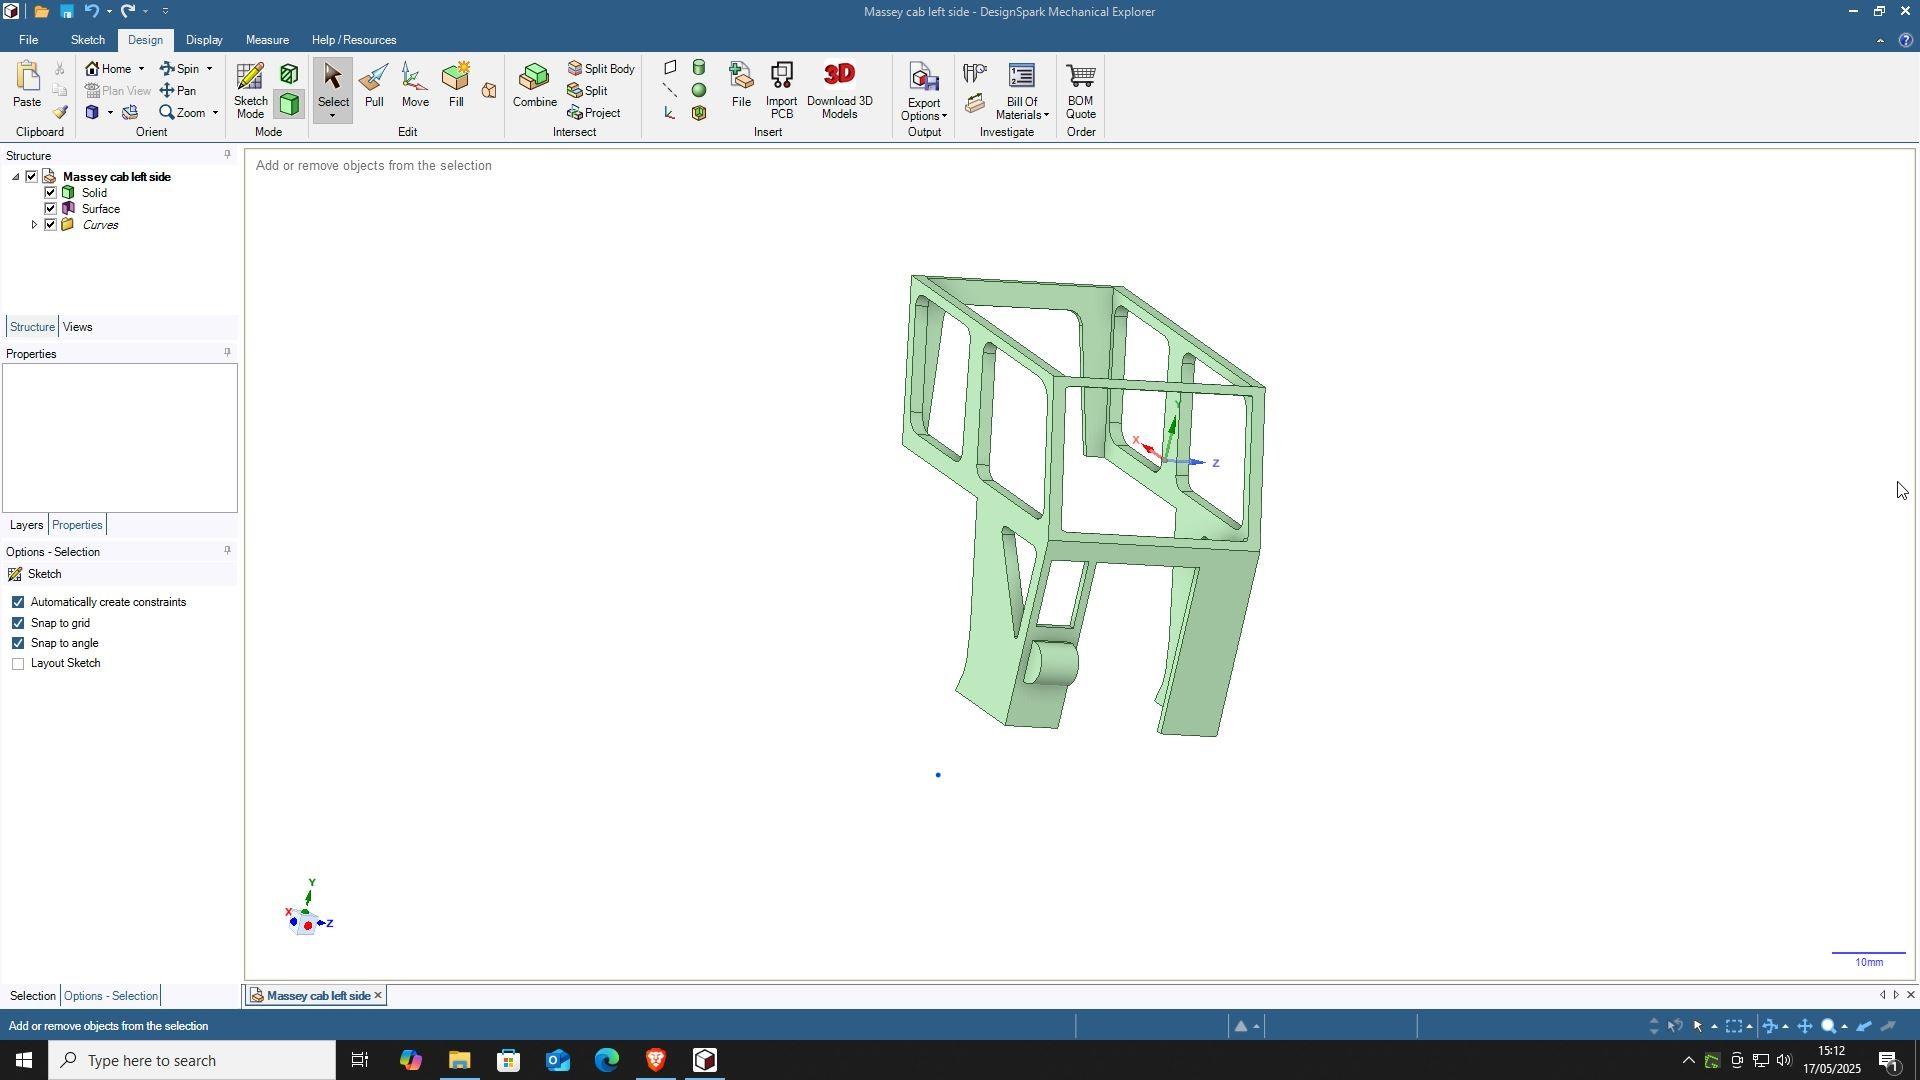Open the Measure ribbon tab

(267, 40)
